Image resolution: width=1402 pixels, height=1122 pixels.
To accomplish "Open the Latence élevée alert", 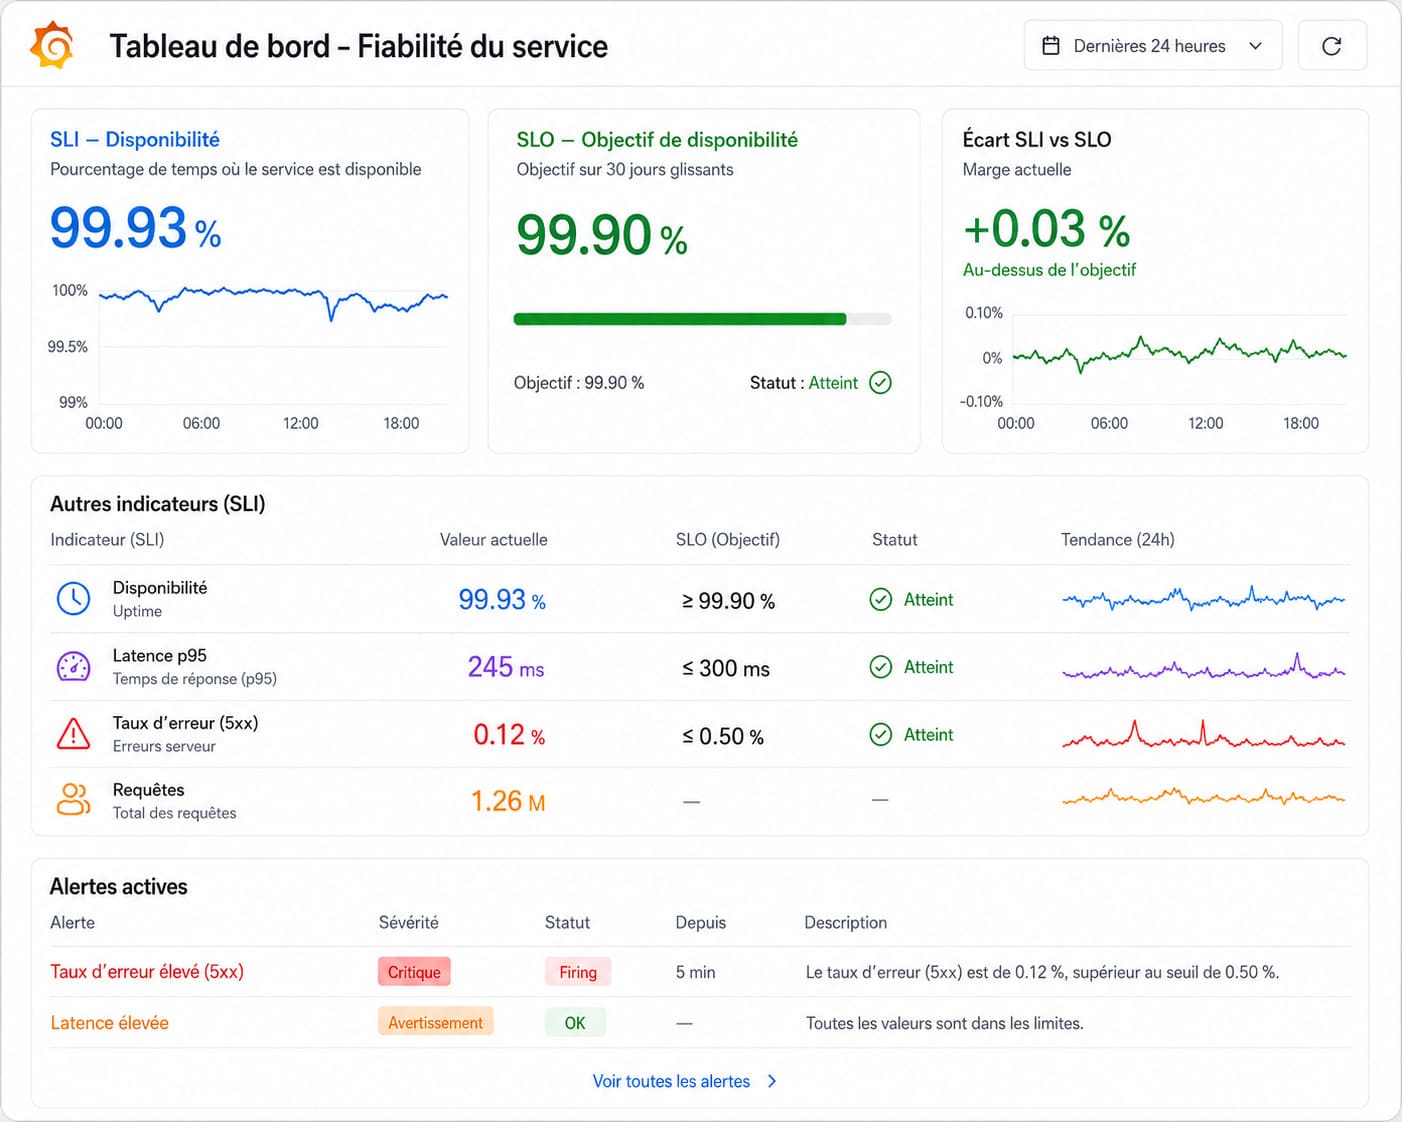I will 109,1023.
